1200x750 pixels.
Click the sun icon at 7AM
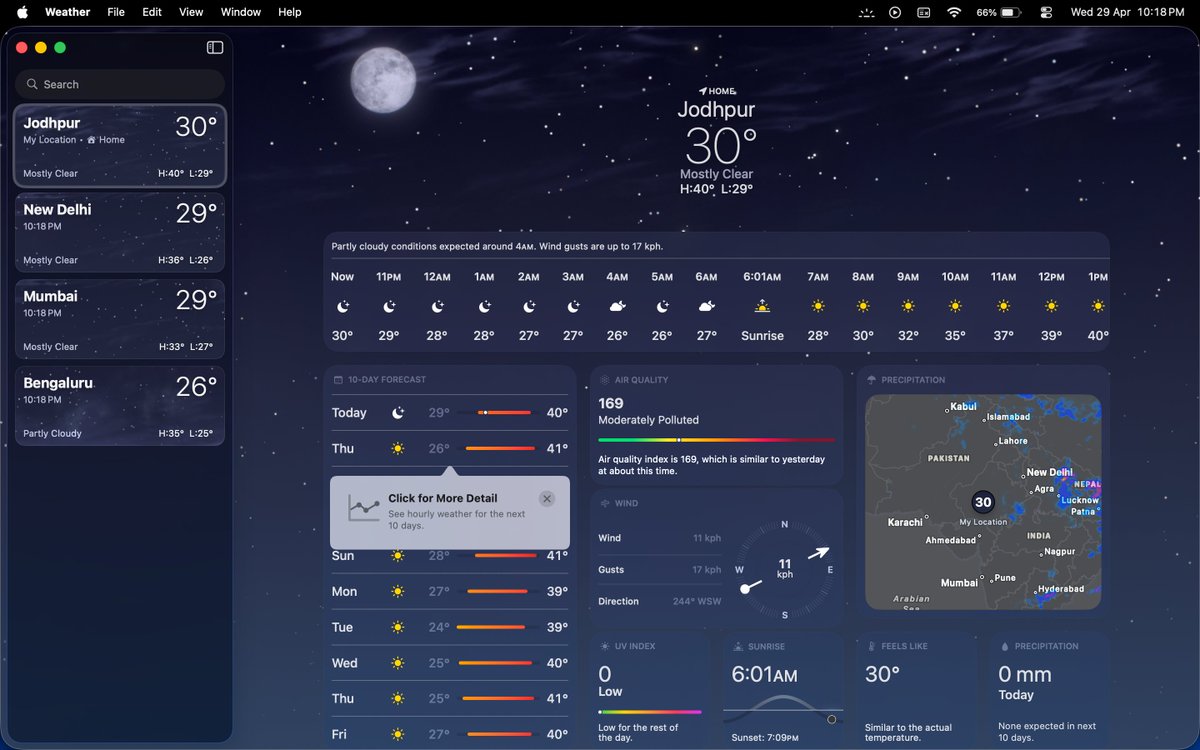coord(818,306)
